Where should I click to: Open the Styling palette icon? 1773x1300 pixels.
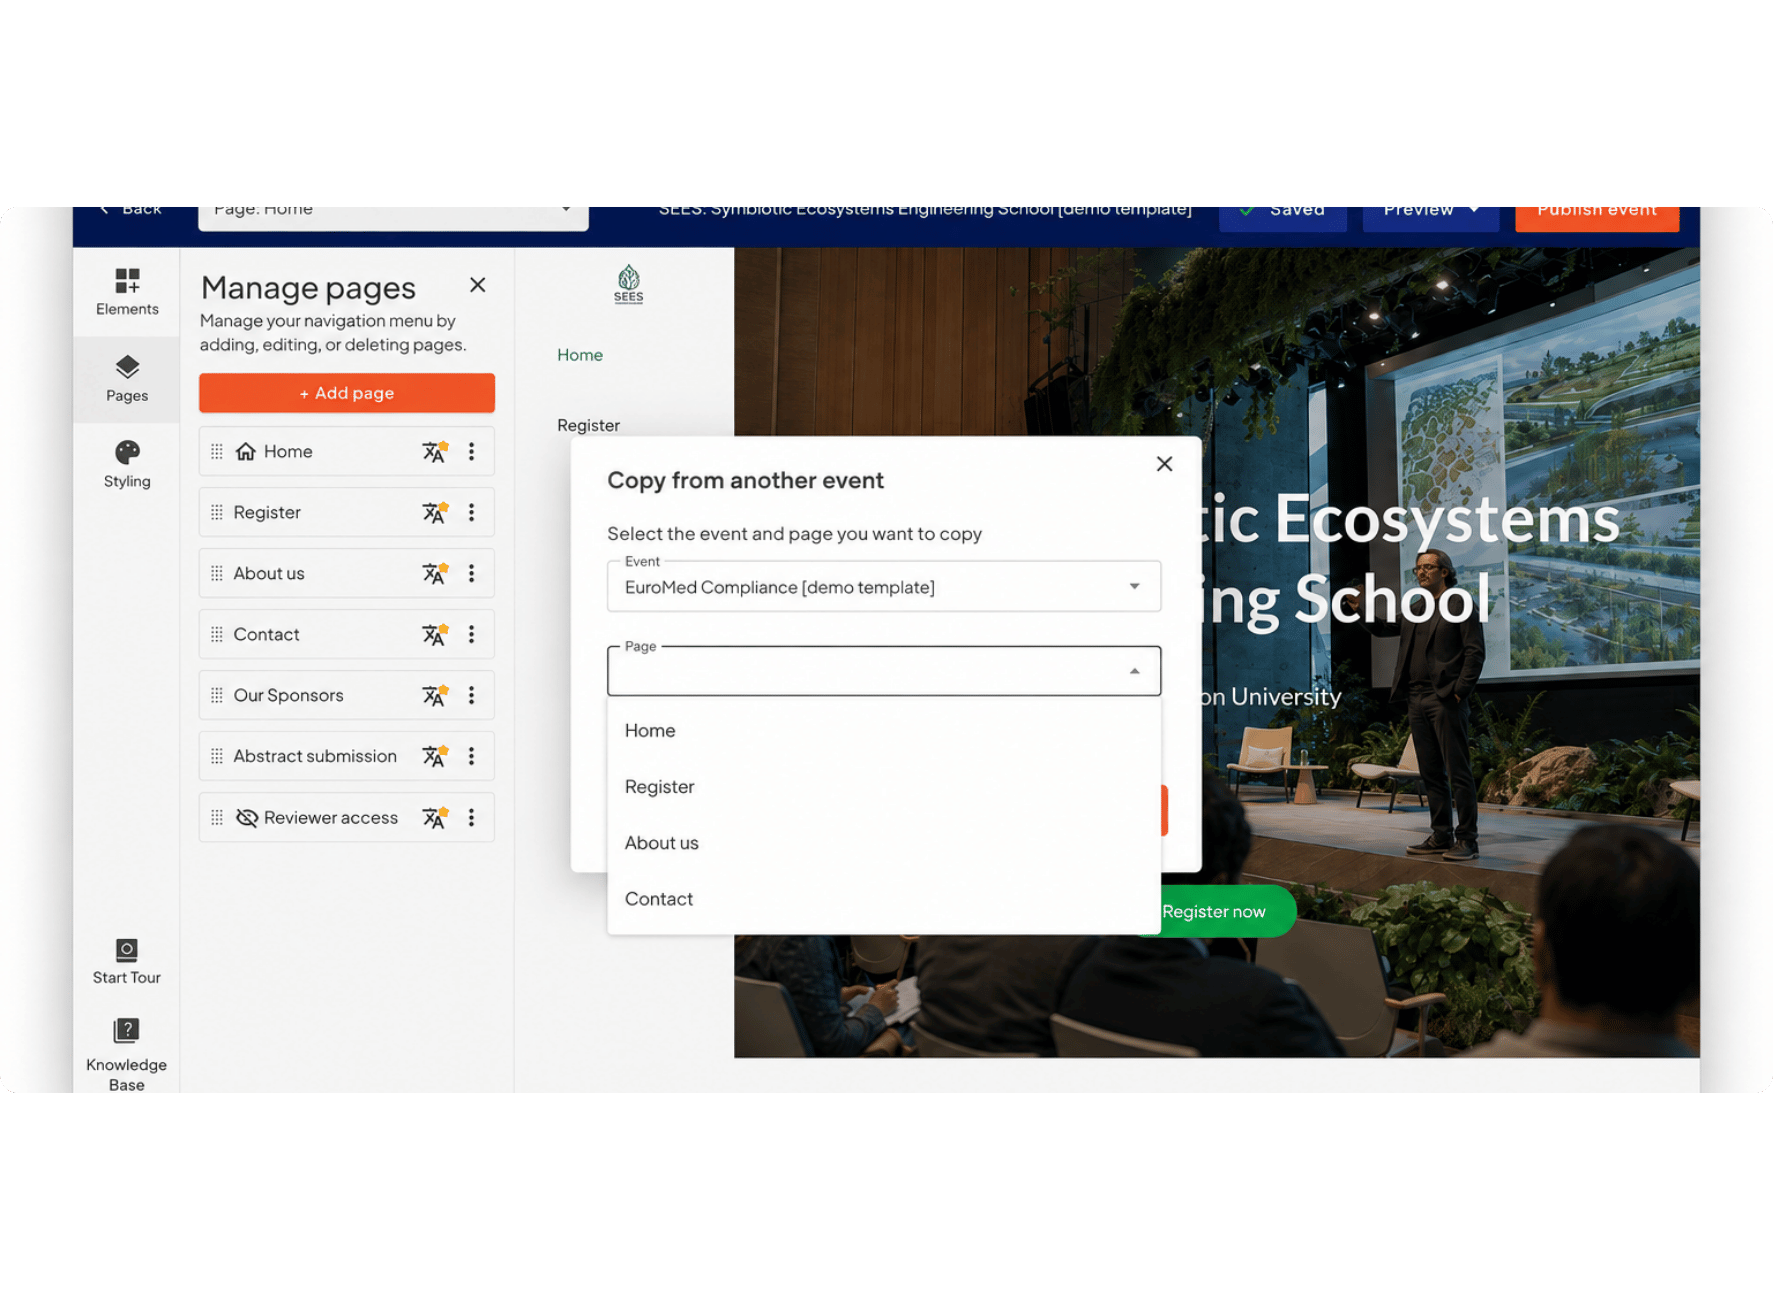point(127,453)
